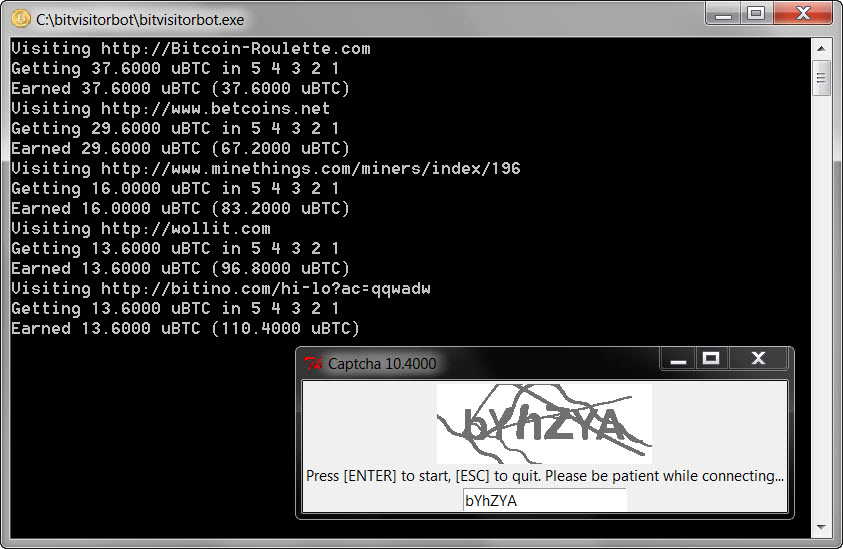Click the 'Getting 37.6000 uBTC' countdown line
843x549 pixels.
click(x=175, y=68)
